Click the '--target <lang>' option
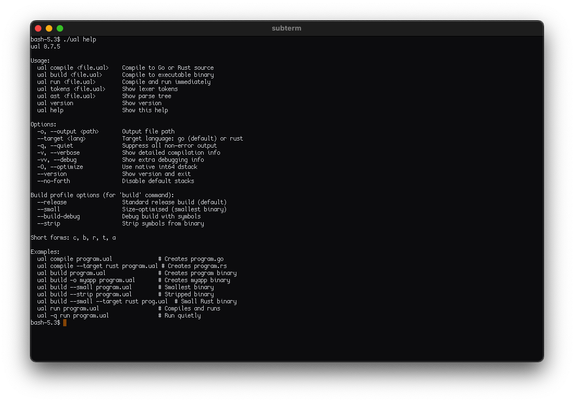 61,139
